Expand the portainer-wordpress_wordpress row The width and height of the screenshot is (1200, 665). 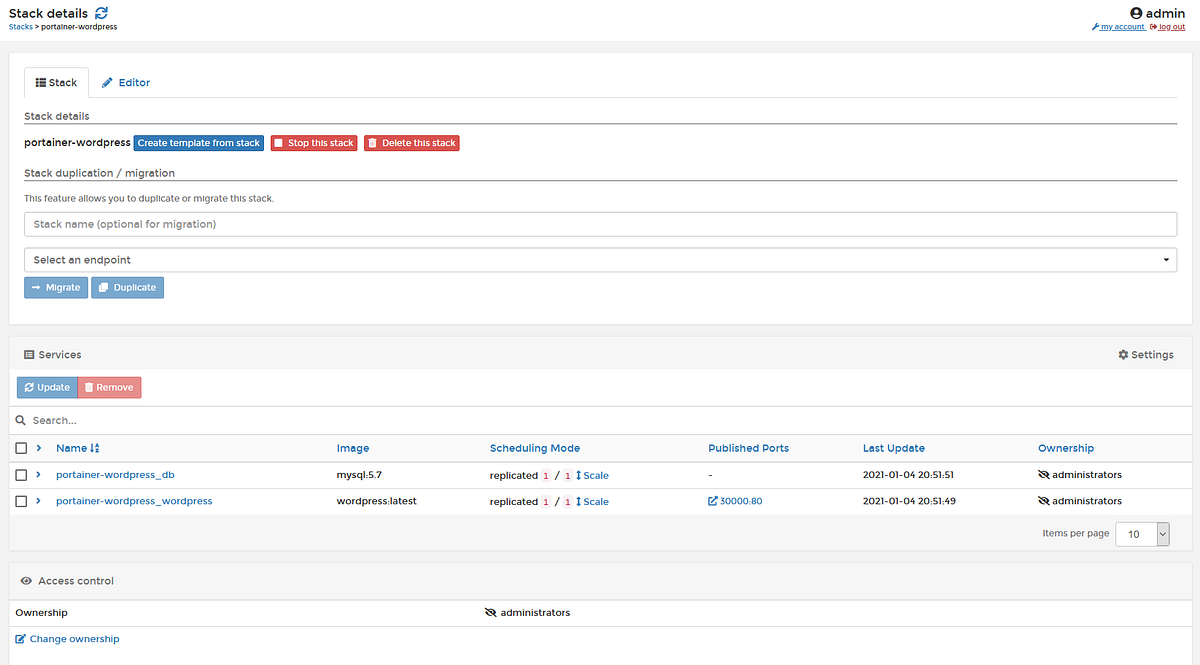click(x=39, y=501)
